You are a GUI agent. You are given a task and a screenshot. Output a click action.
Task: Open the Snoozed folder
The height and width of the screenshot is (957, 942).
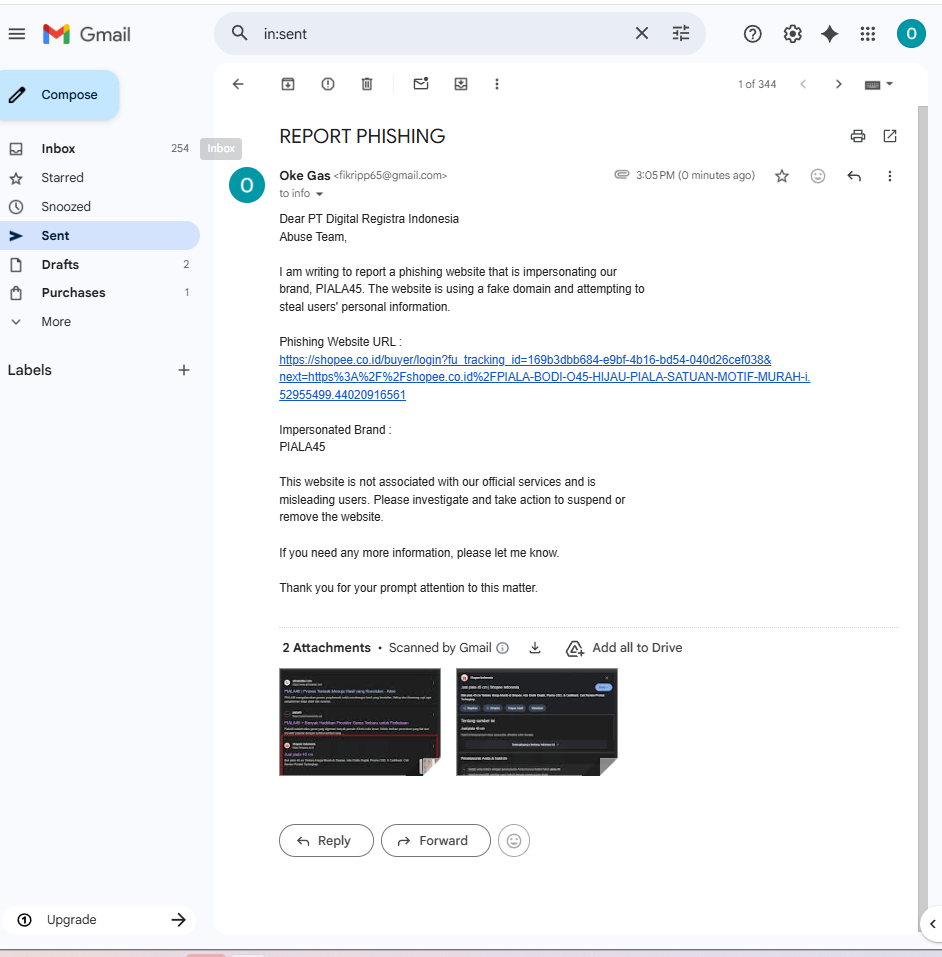click(100, 206)
